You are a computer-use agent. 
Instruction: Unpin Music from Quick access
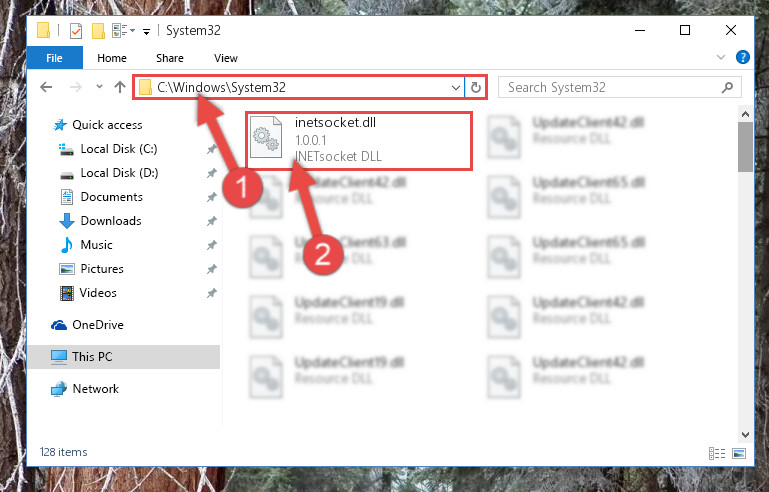pos(211,245)
